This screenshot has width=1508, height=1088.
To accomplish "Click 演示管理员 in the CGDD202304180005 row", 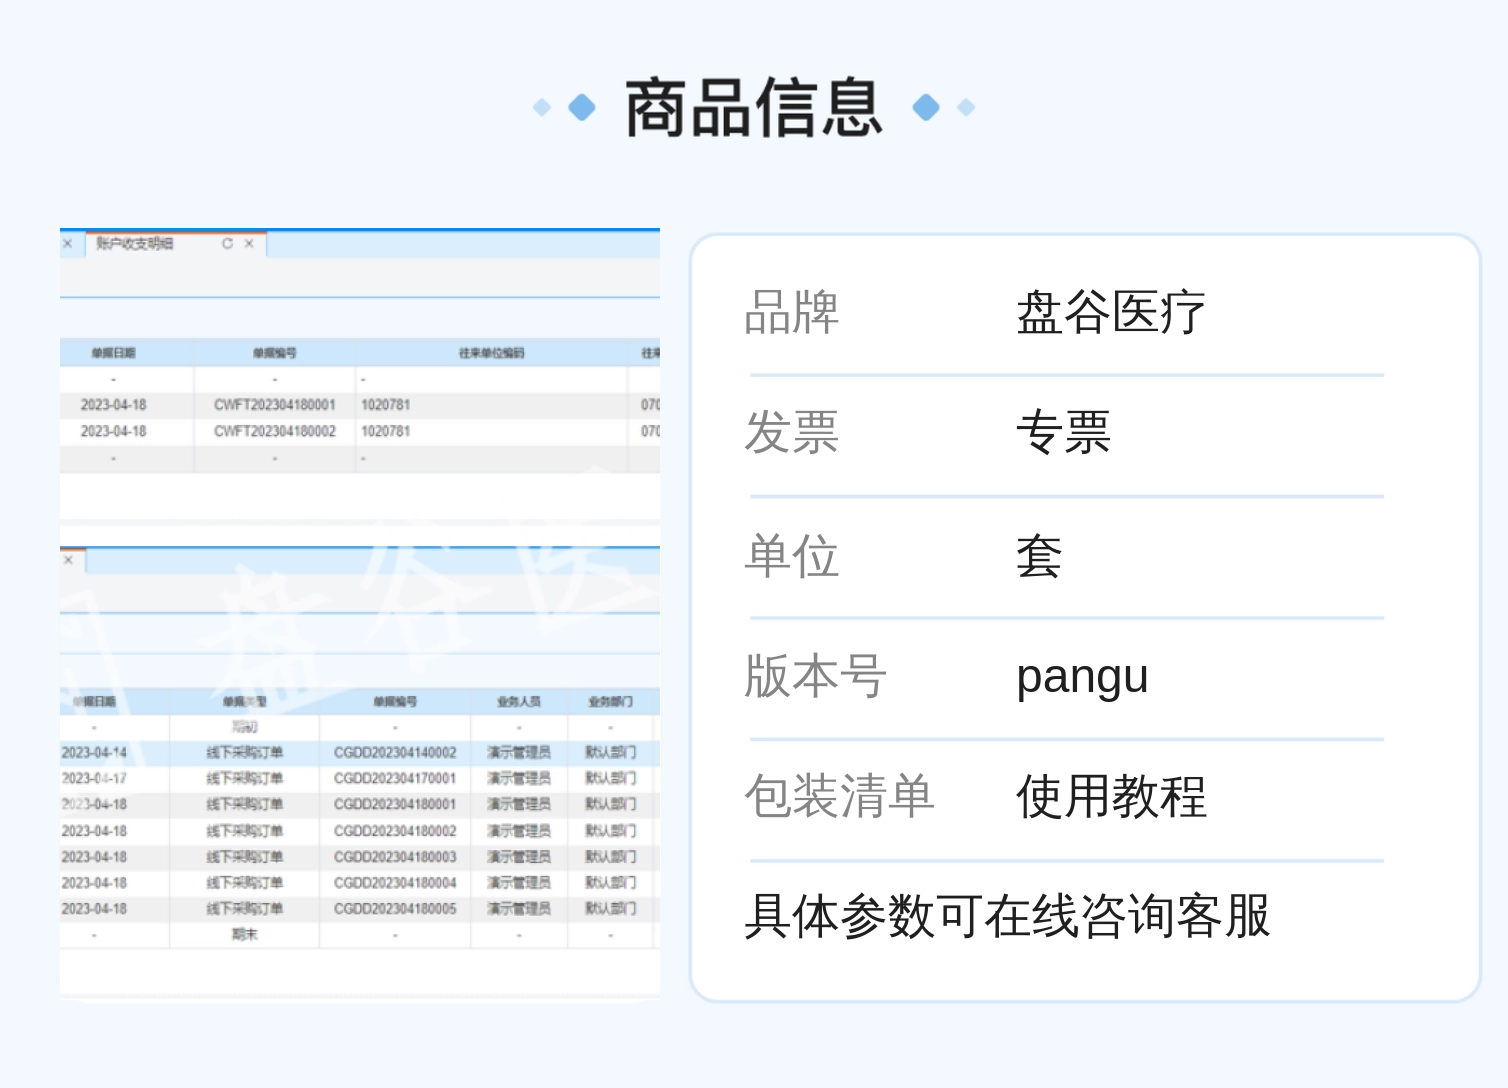I will (519, 909).
